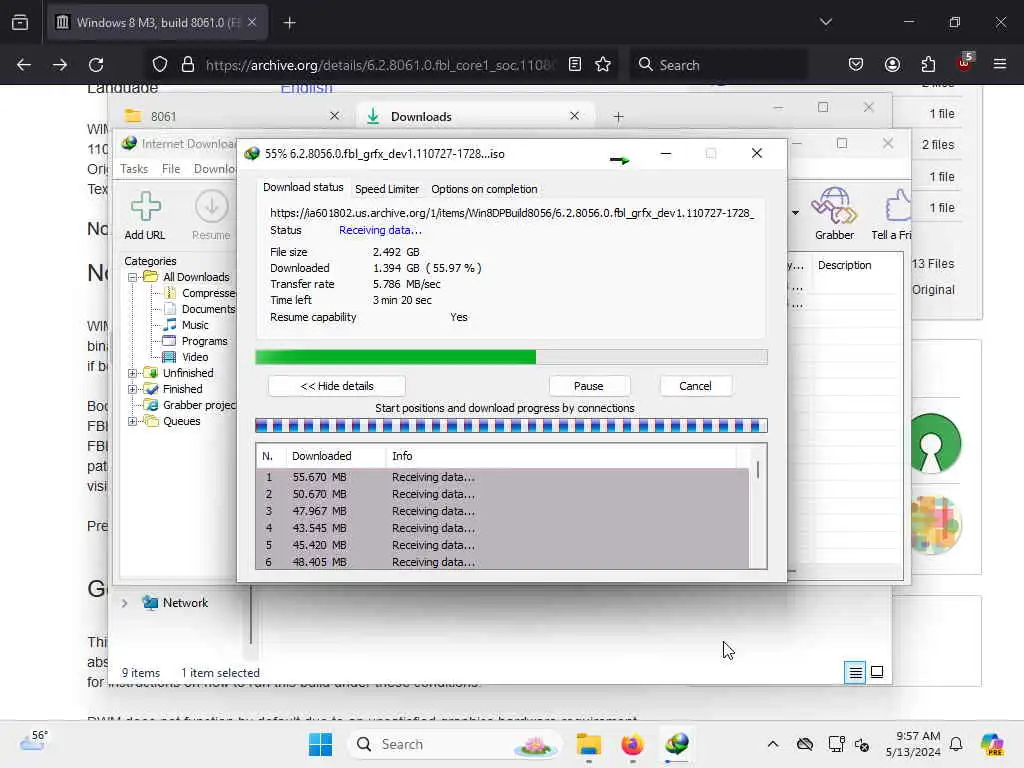Switch to the Speed Limiter tab

point(387,189)
